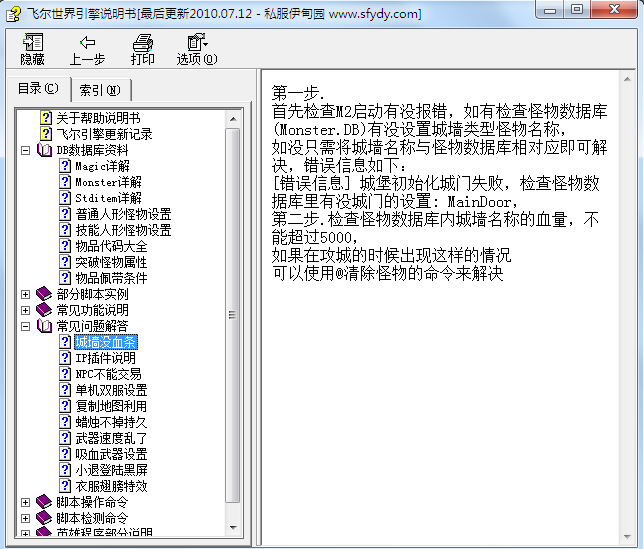Click the 打印 (Print) toolbar icon

[143, 43]
